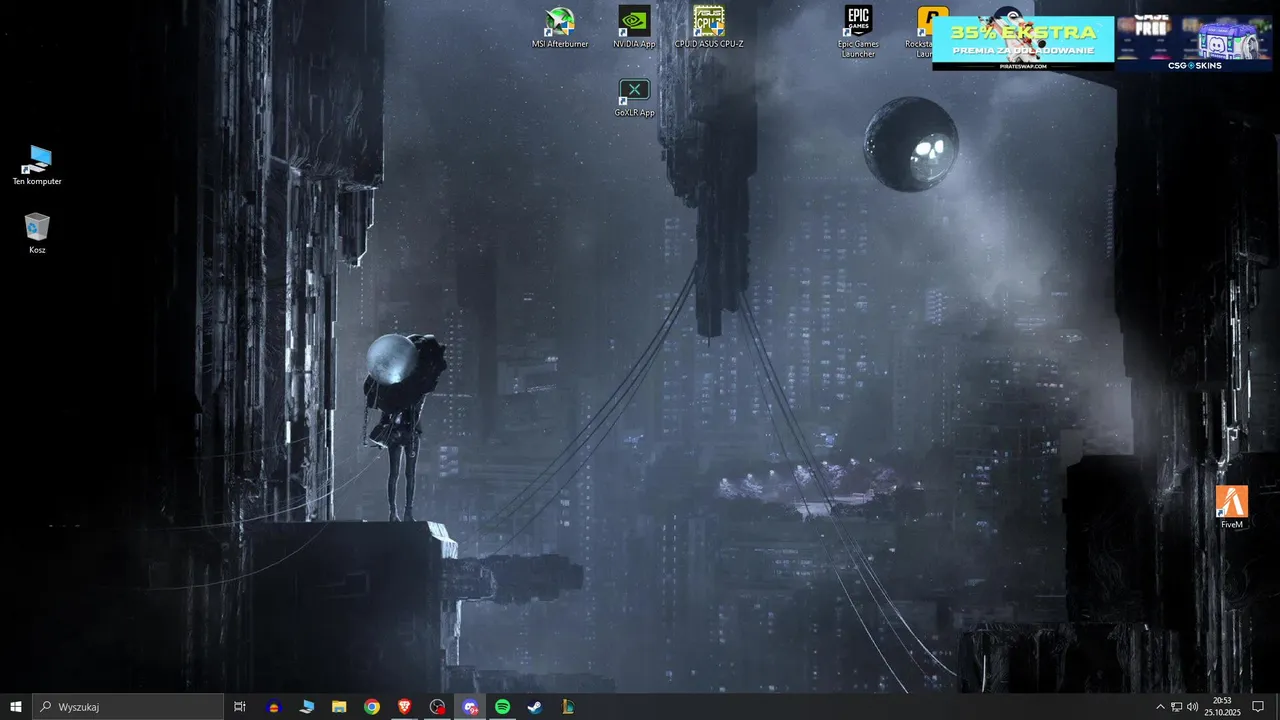
Task: Select the Ten komputer desktop icon
Action: pos(37,166)
